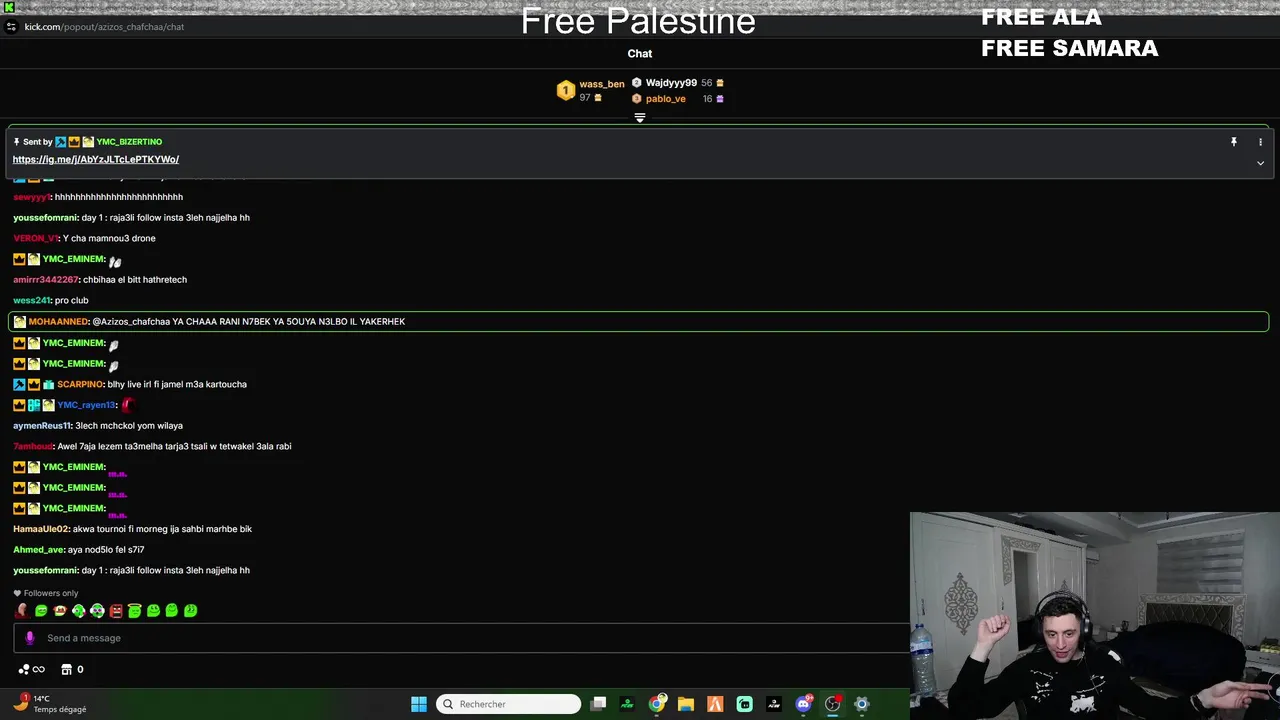
Task: Open the orange app on taskbar
Action: pos(715,704)
